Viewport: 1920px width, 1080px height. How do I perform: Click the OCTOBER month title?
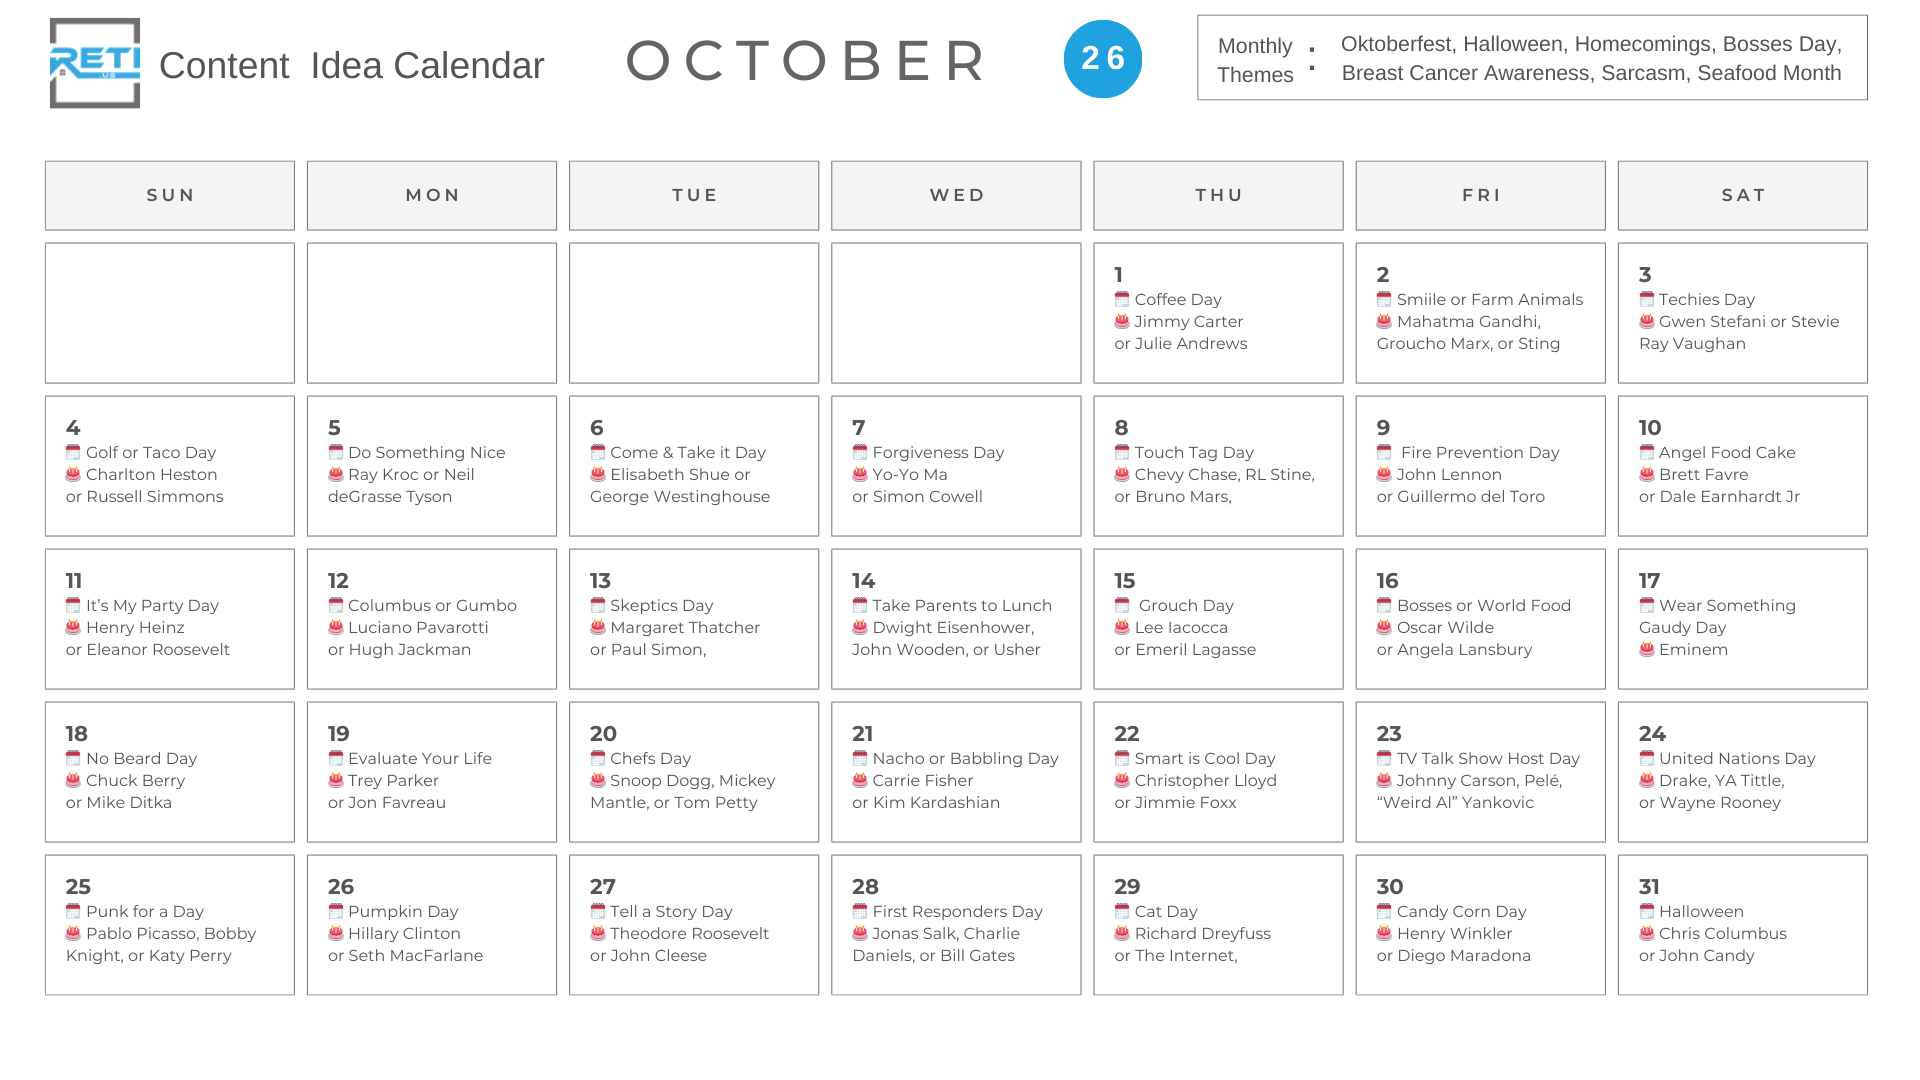[806, 61]
